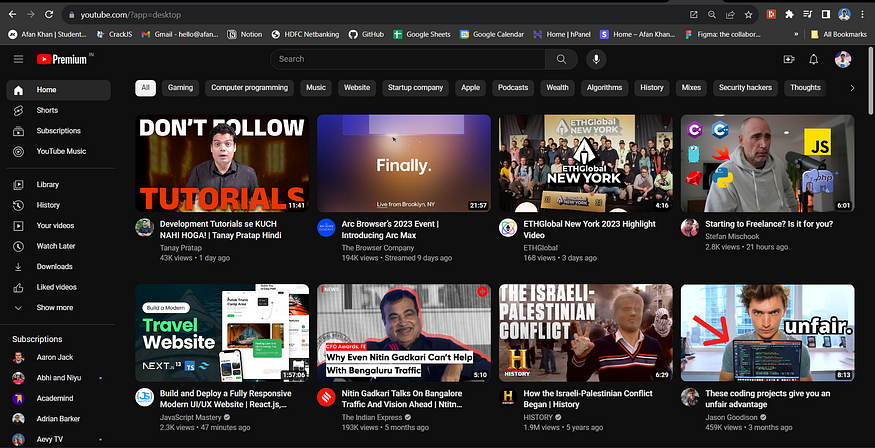Select the Website filter chip
The width and height of the screenshot is (875, 448).
pyautogui.click(x=357, y=88)
